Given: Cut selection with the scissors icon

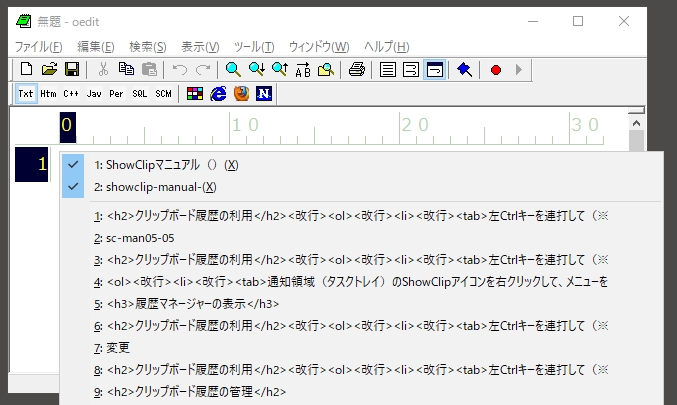Looking at the screenshot, I should coord(103,69).
